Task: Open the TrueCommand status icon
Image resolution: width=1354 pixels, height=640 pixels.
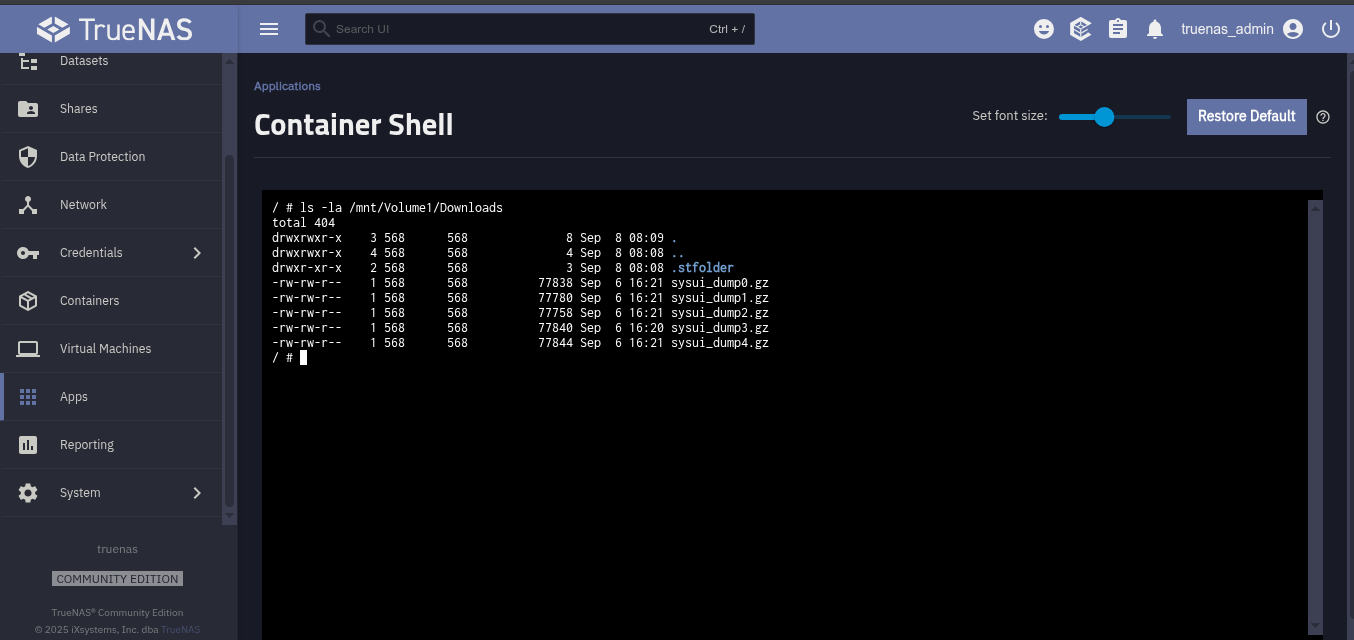Action: 1080,29
